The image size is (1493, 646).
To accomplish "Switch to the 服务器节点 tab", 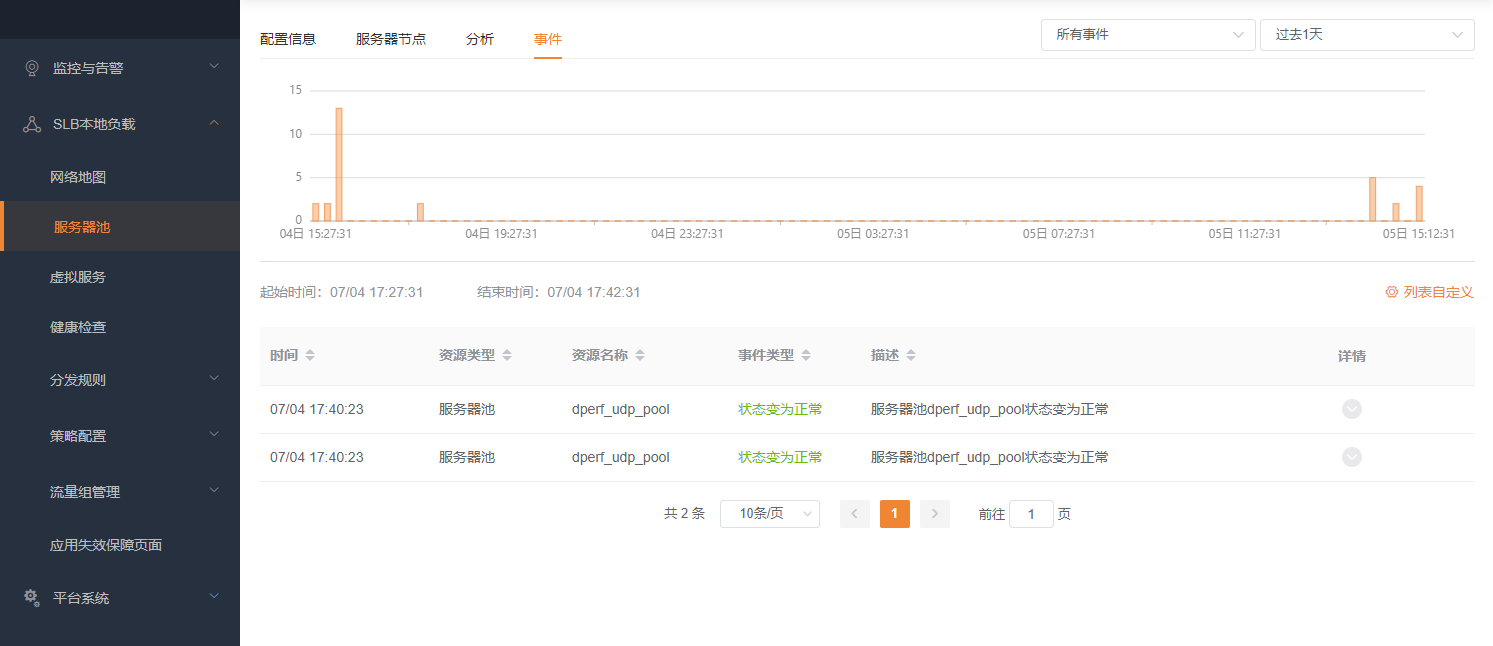I will point(391,39).
